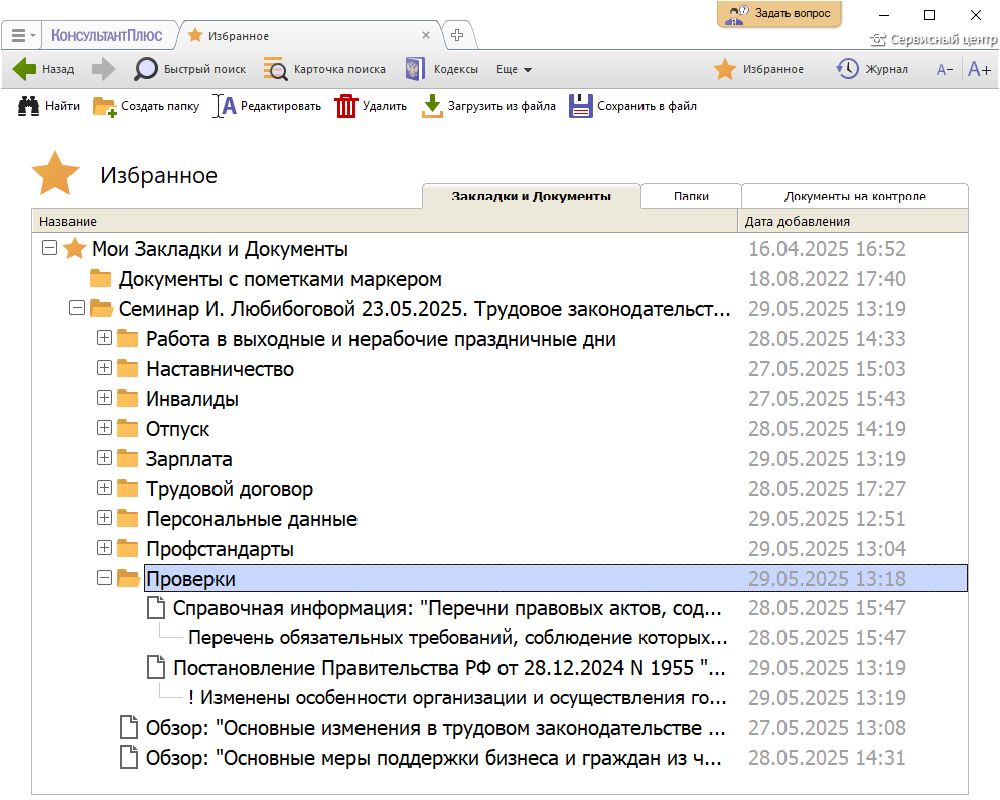This screenshot has height=800, width=1000.
Task: Expand the Инвалиды folder
Action: point(104,397)
